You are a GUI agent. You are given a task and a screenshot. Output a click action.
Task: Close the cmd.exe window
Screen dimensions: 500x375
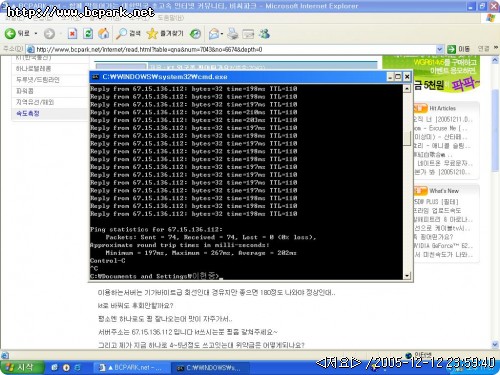[407, 77]
